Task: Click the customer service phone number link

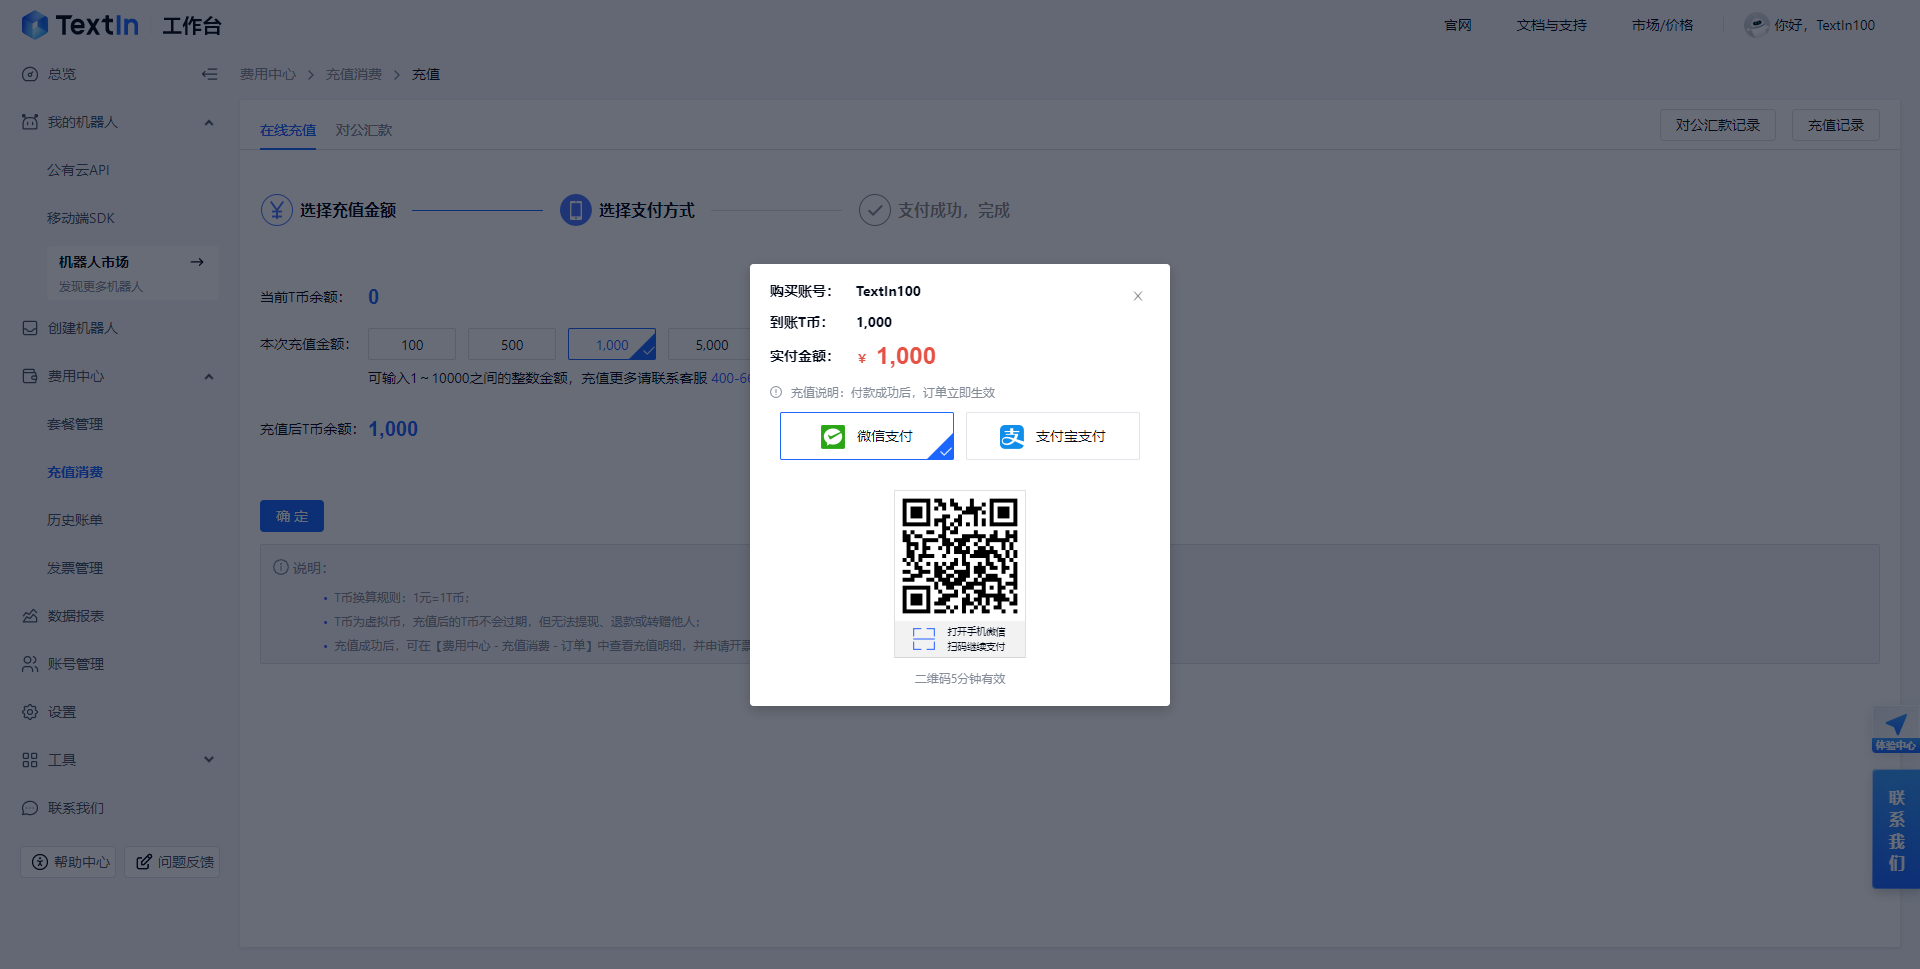Action: tap(730, 378)
